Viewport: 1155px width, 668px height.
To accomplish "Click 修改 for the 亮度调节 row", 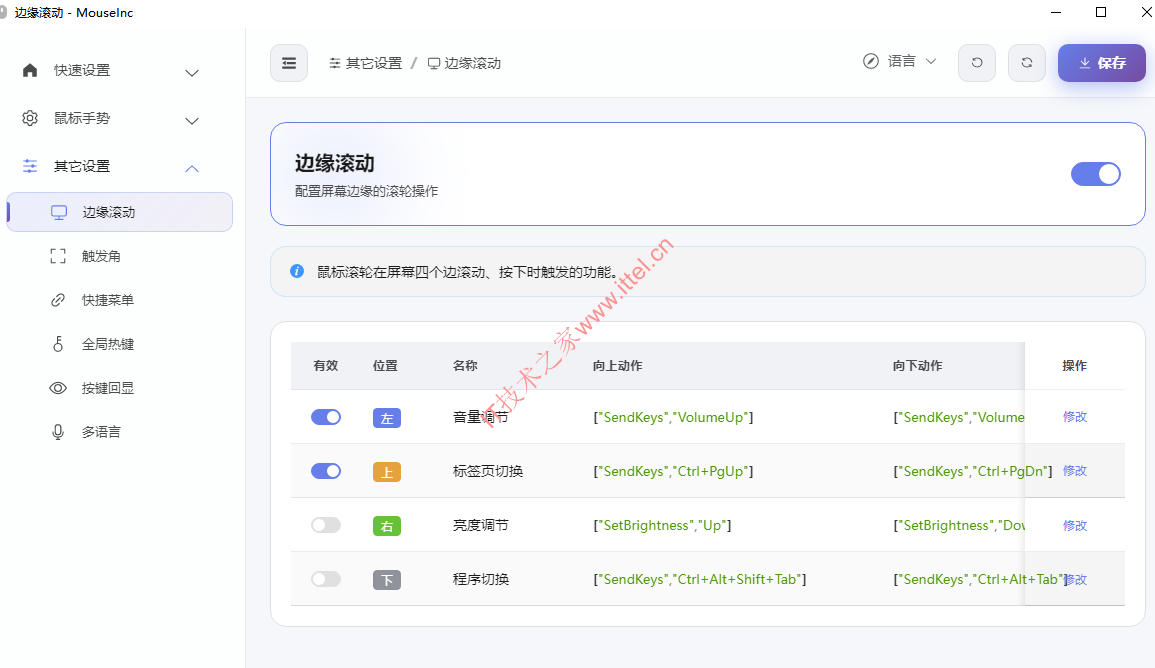I will click(1075, 525).
